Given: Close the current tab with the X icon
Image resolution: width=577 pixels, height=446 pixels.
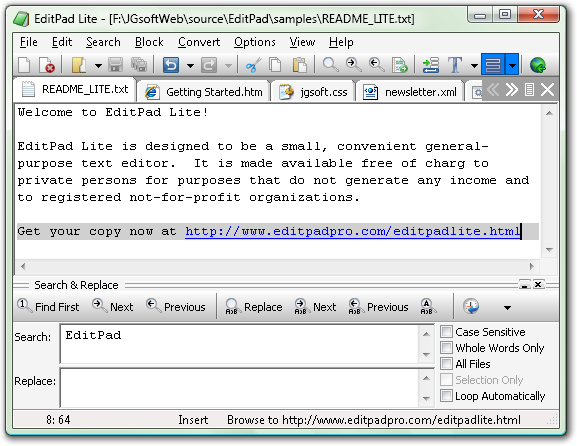Looking at the screenshot, I should click(x=548, y=89).
